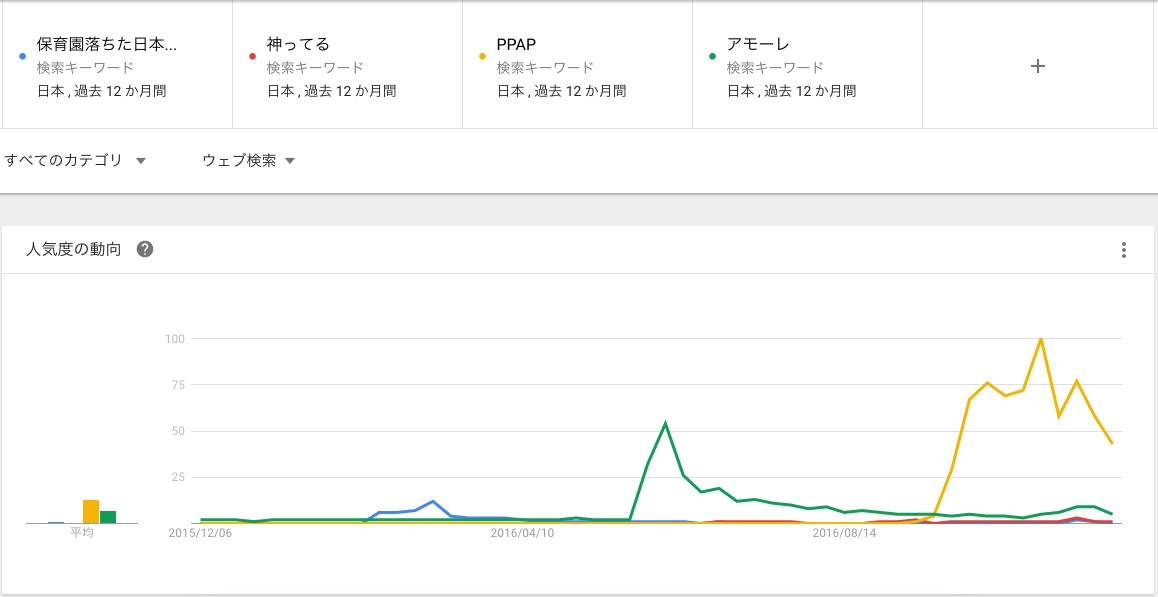1158x597 pixels.
Task: Click the yellow PPAP average bar
Action: [90, 511]
